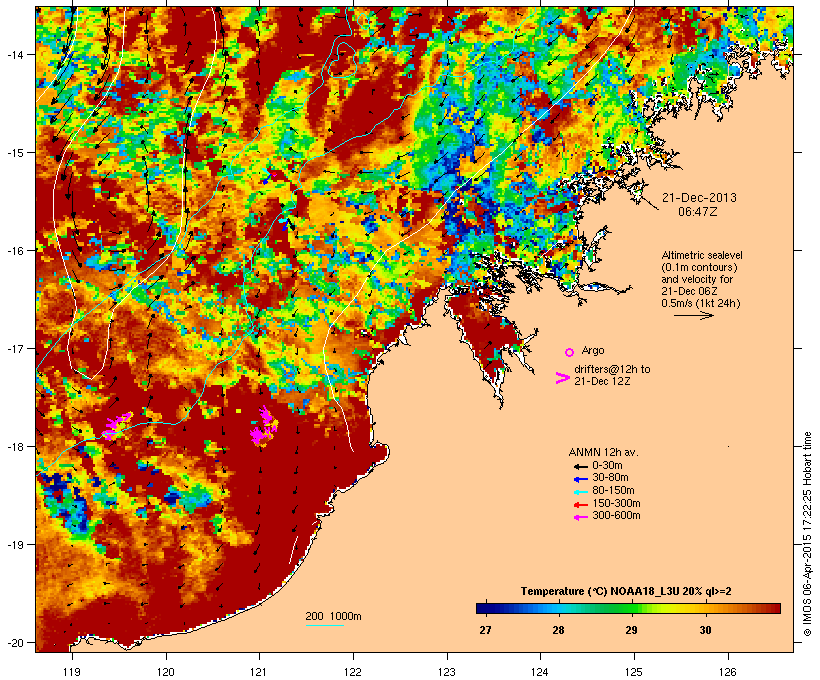820x680 pixels.
Task: Click the 'Altimetric sealevel' text
Action: pyautogui.click(x=702, y=255)
